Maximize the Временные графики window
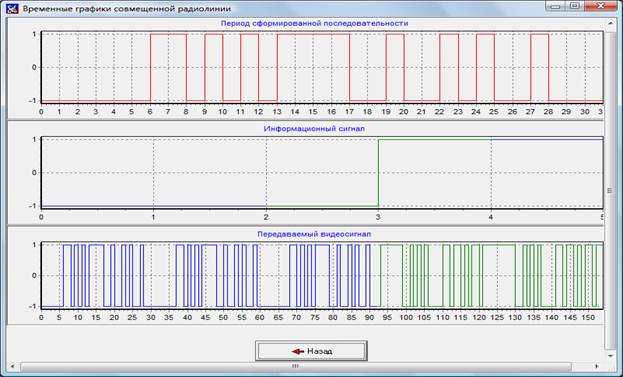The image size is (623, 377). point(575,6)
